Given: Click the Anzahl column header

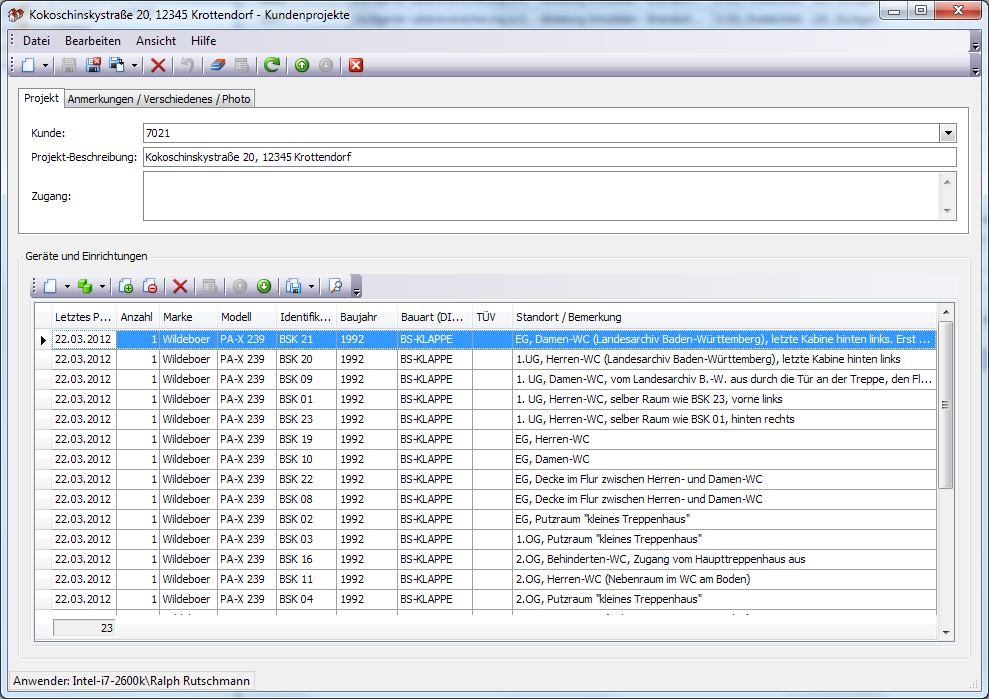Looking at the screenshot, I should point(137,317).
